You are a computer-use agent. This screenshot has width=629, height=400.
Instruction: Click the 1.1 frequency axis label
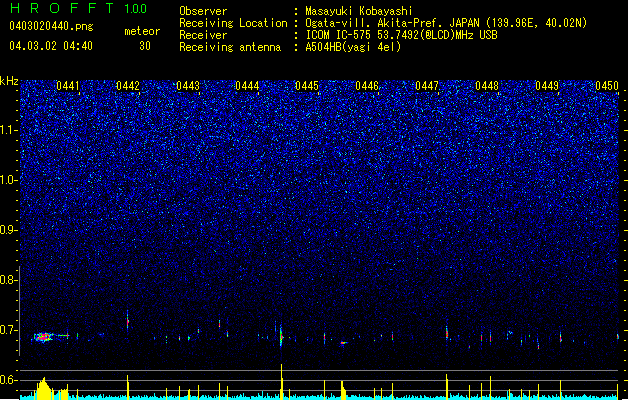click(9, 130)
